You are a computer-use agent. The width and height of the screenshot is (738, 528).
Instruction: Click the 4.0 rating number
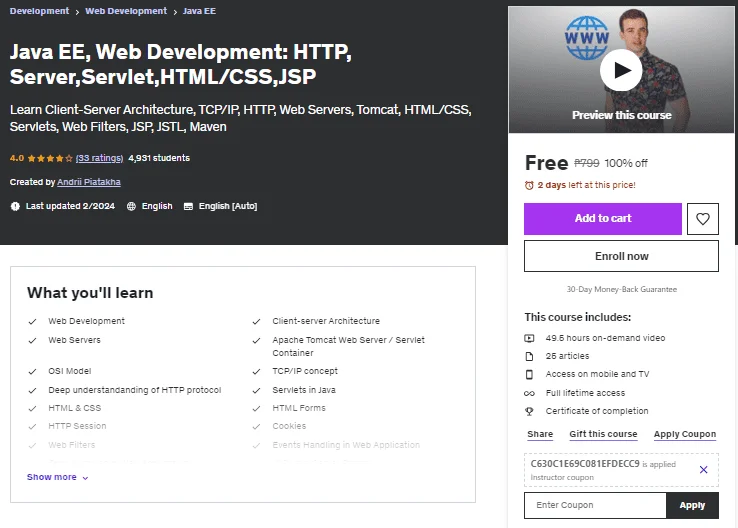coord(17,158)
